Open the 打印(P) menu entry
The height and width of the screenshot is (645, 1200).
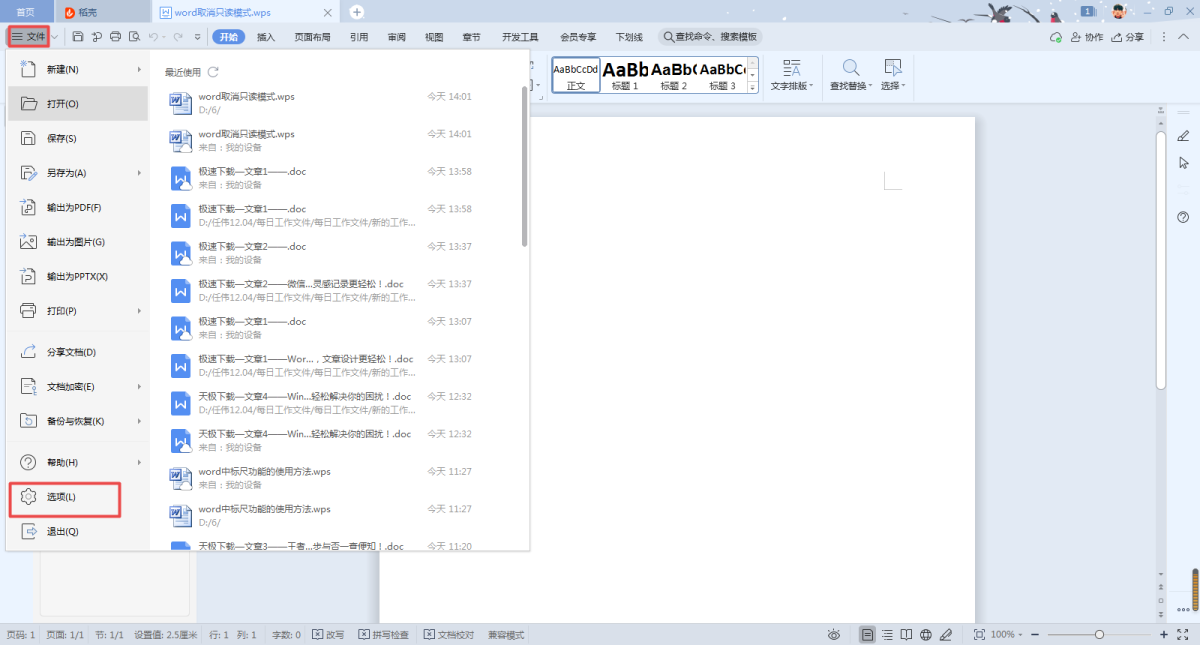coord(78,311)
